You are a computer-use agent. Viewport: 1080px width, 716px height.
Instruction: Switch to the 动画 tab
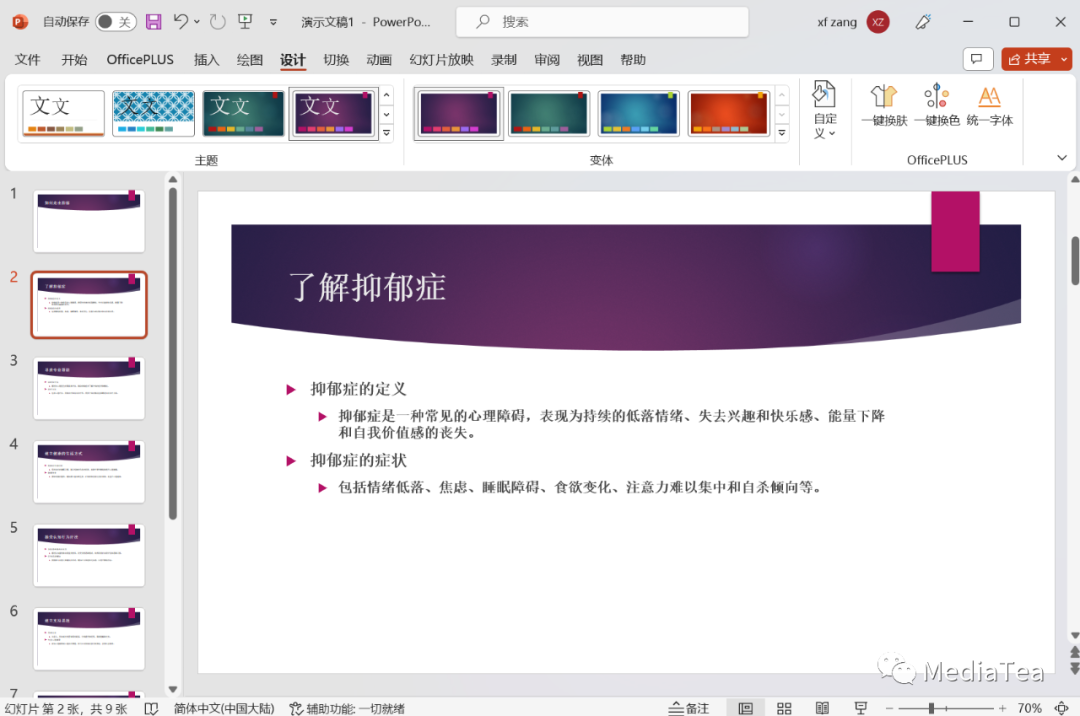pyautogui.click(x=379, y=60)
